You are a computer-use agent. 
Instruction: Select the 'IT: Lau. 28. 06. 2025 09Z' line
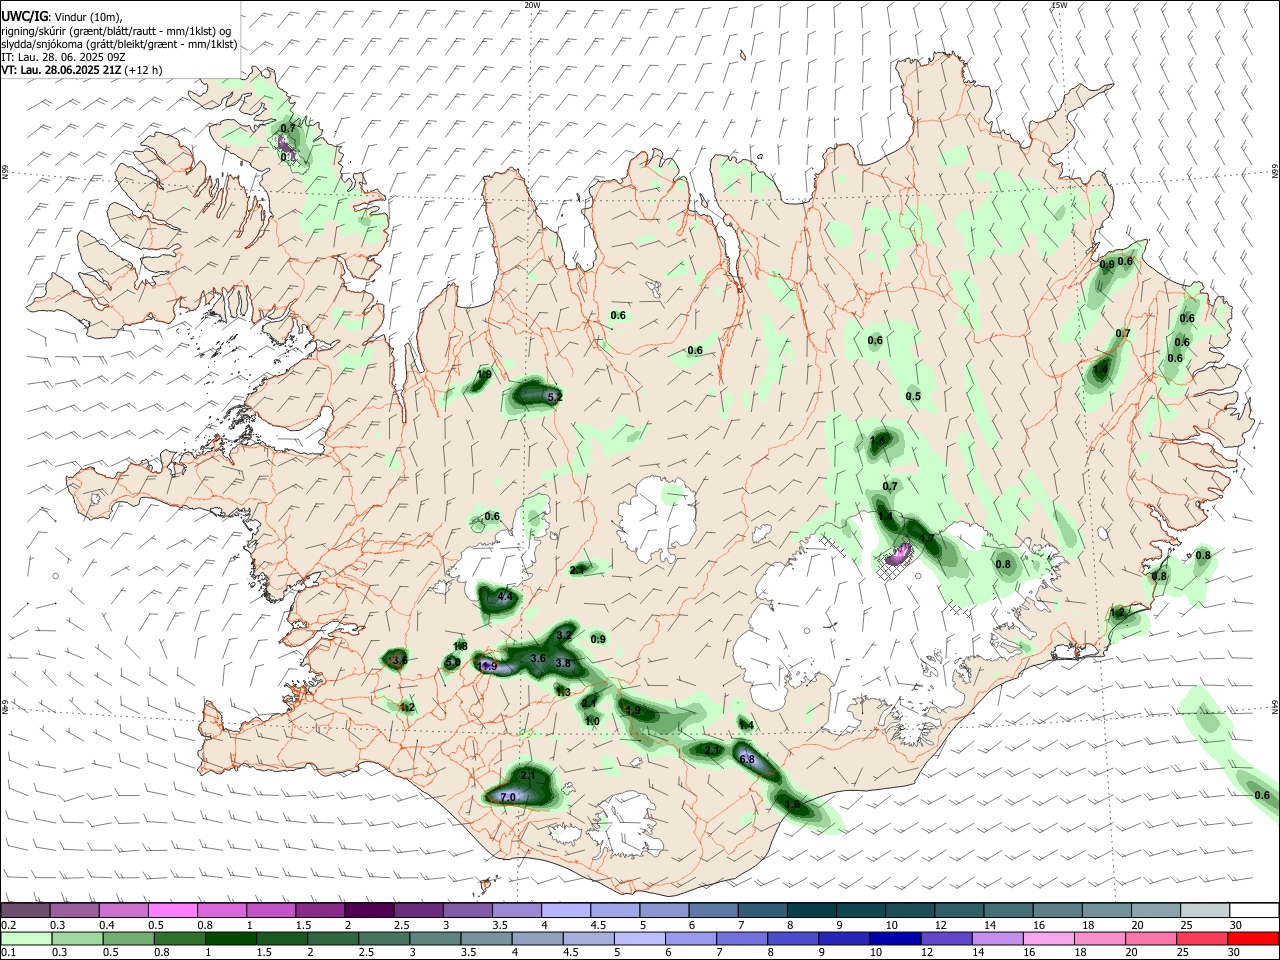tap(63, 57)
